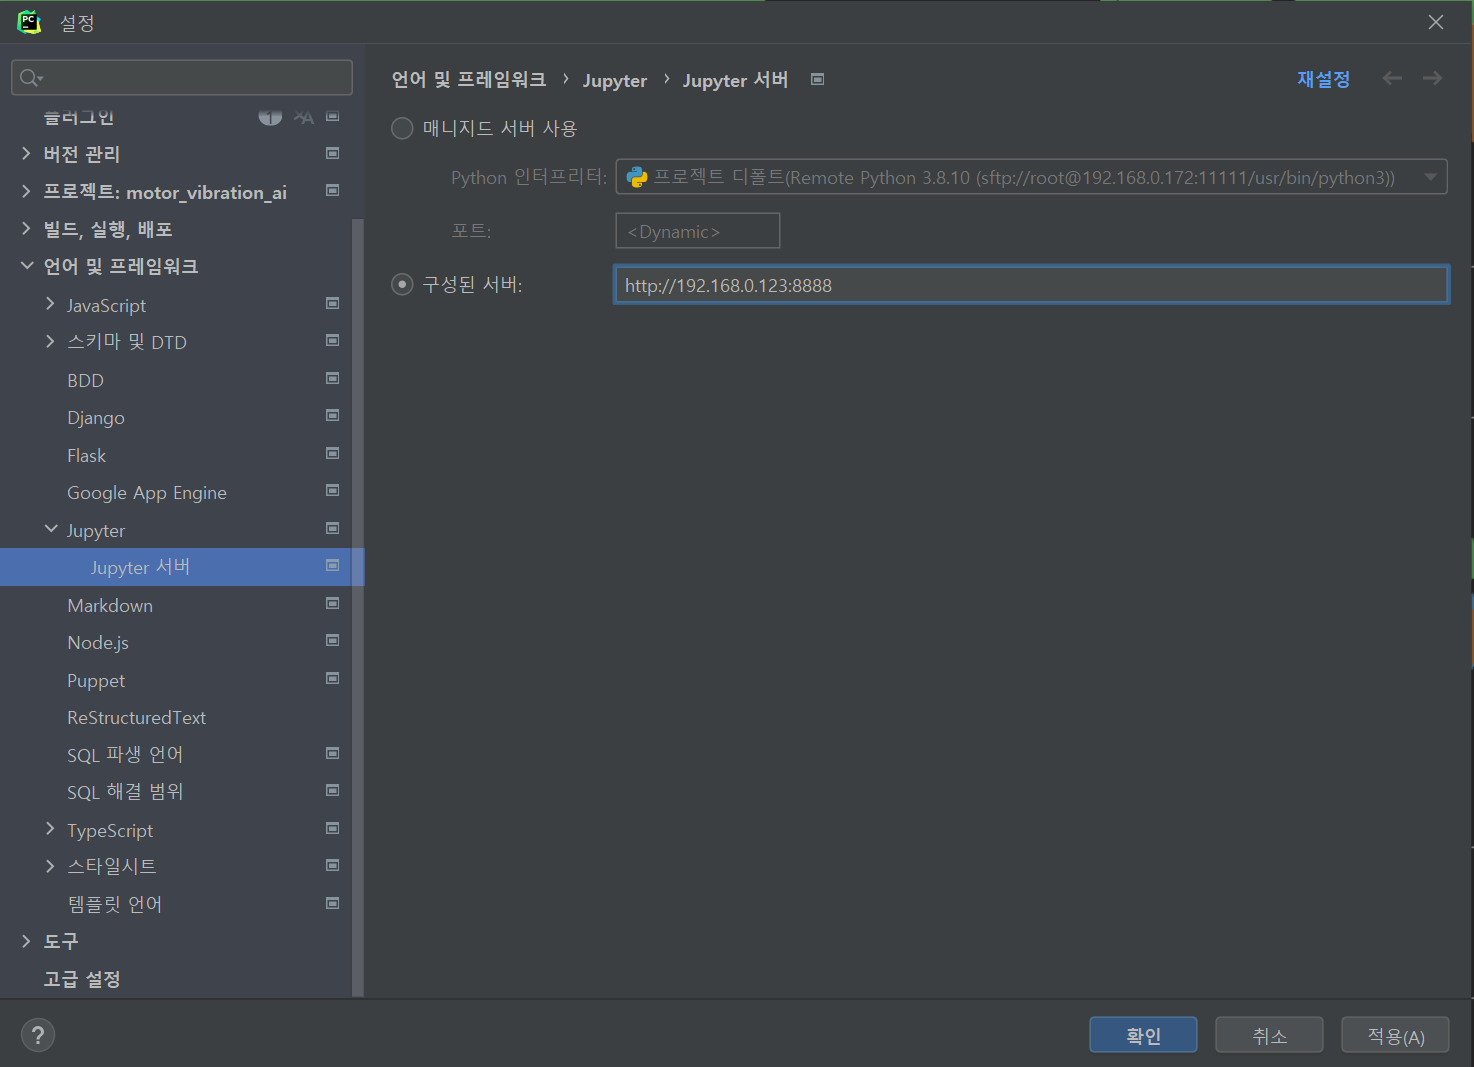Click the settings tree vertical scrollbar
Viewport: 1474px width, 1067px height.
[358, 607]
